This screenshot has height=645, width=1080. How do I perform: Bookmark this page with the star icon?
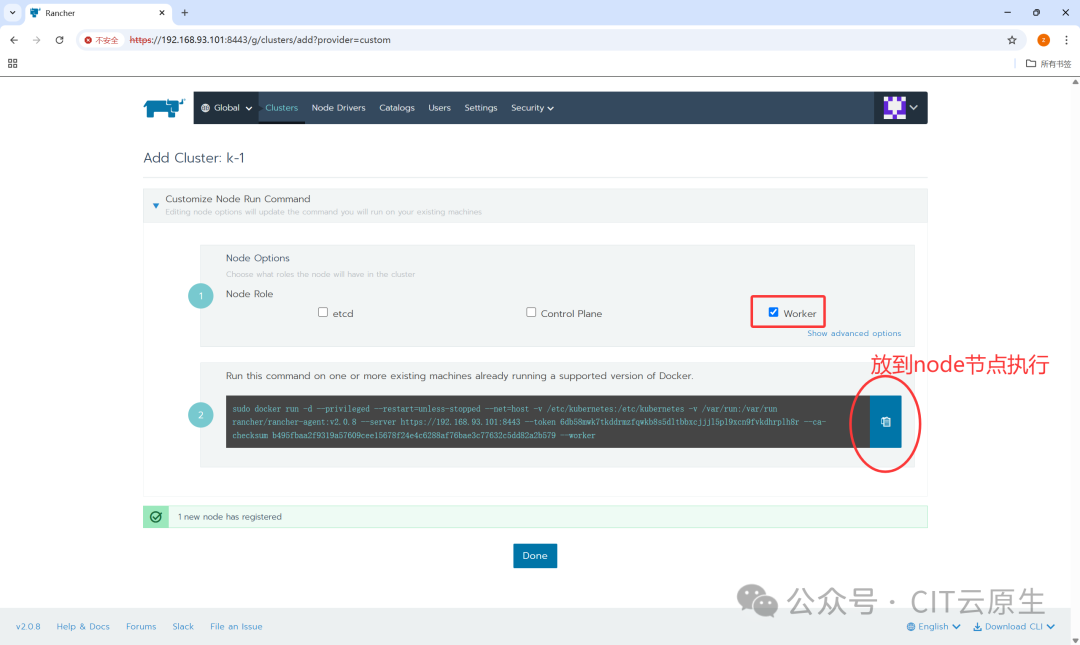point(1012,40)
